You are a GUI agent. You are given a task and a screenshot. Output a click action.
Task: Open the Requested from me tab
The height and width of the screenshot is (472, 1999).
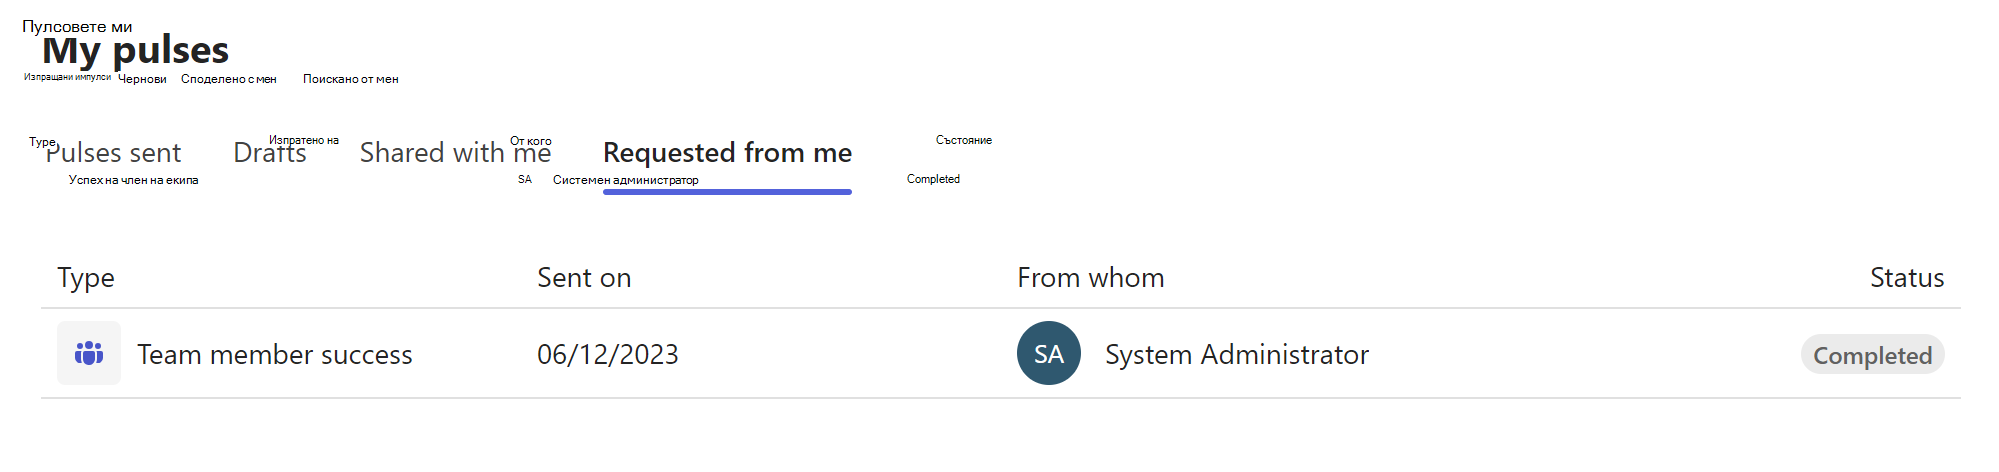point(727,153)
